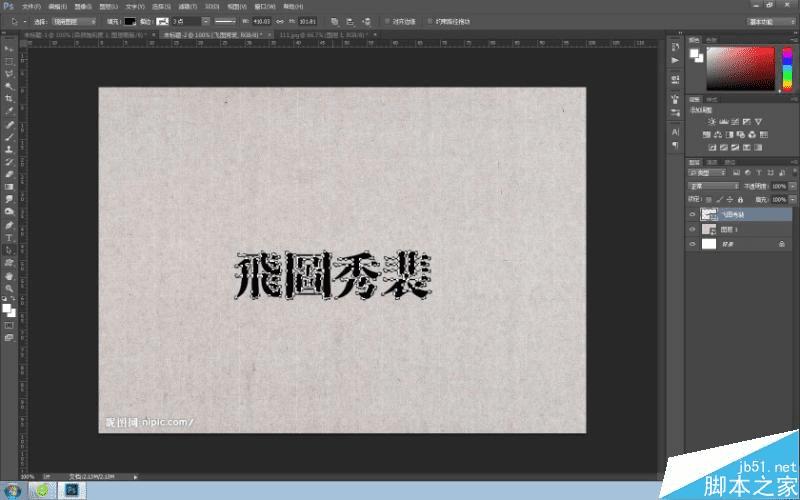Change screen mode from toolbox bottom
The image size is (800, 500).
click(9, 337)
